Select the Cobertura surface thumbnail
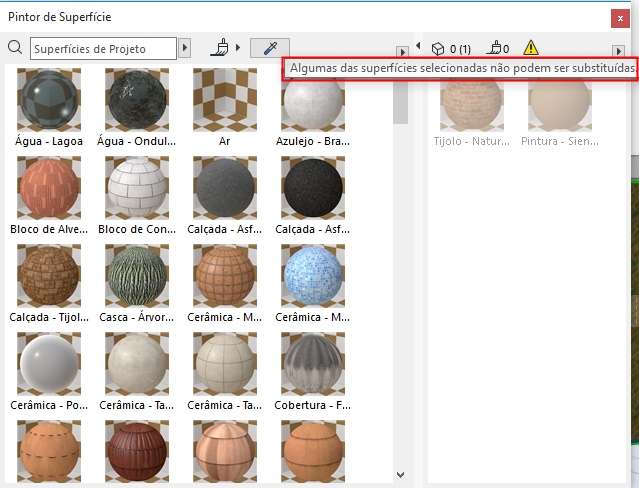The height and width of the screenshot is (488, 639). pyautogui.click(x=313, y=362)
